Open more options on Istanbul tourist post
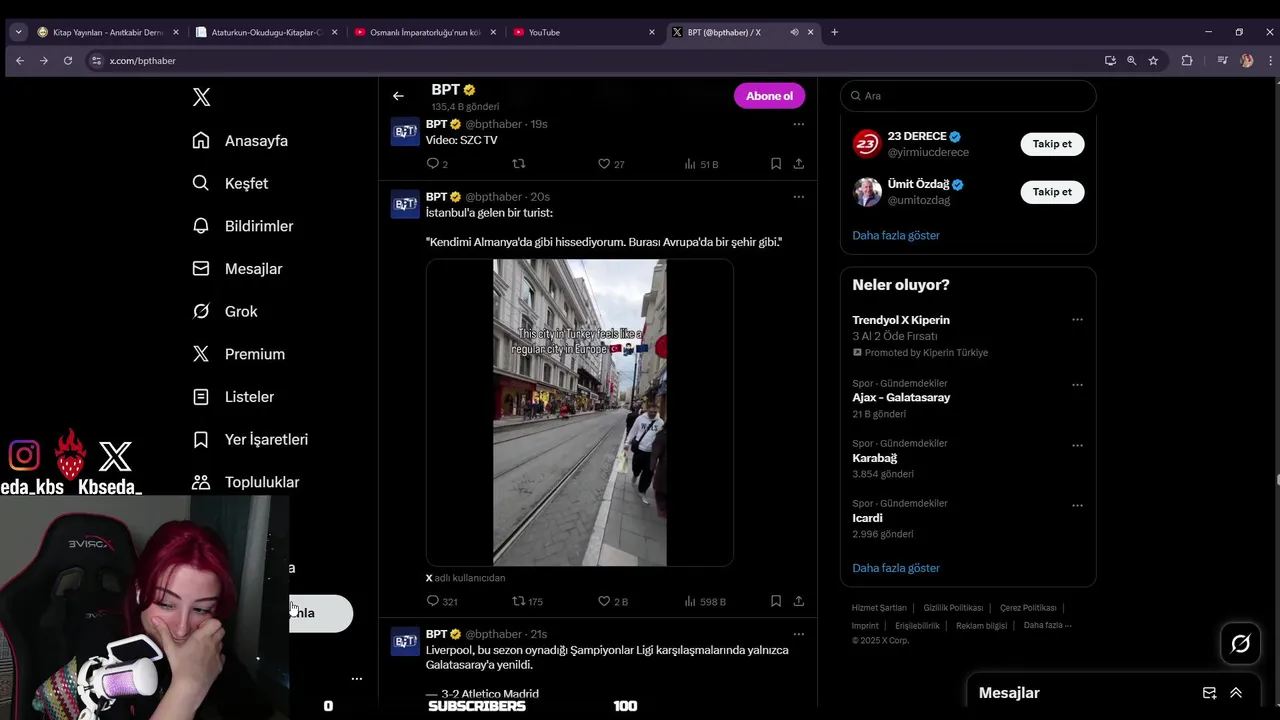The height and width of the screenshot is (720, 1280). click(798, 197)
